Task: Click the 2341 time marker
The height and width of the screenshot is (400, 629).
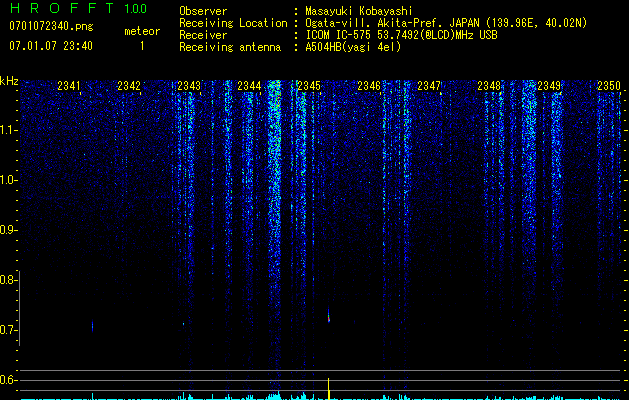Action: [x=69, y=86]
